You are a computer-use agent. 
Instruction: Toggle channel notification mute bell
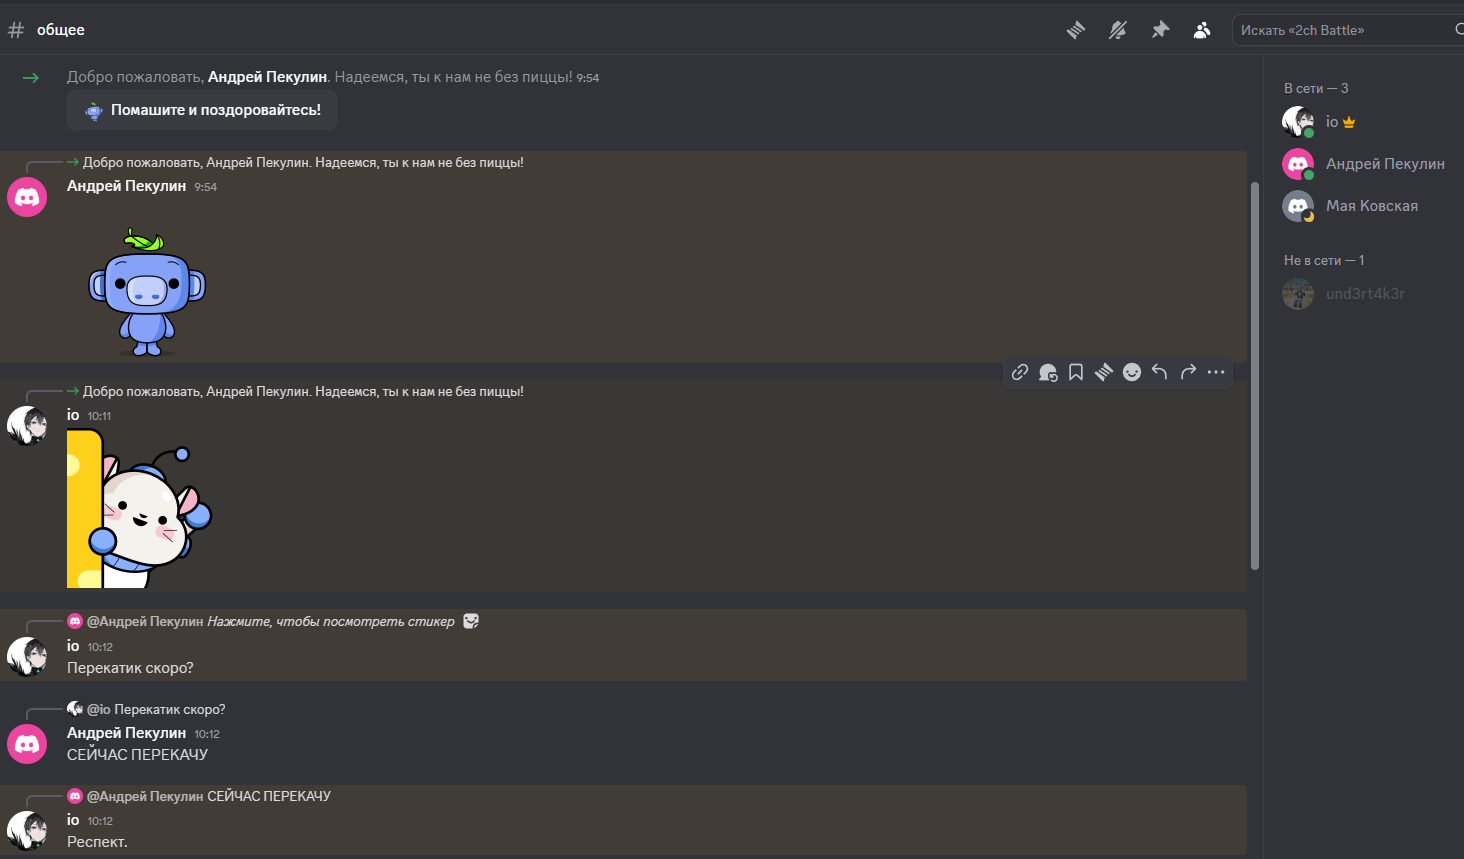point(1118,30)
